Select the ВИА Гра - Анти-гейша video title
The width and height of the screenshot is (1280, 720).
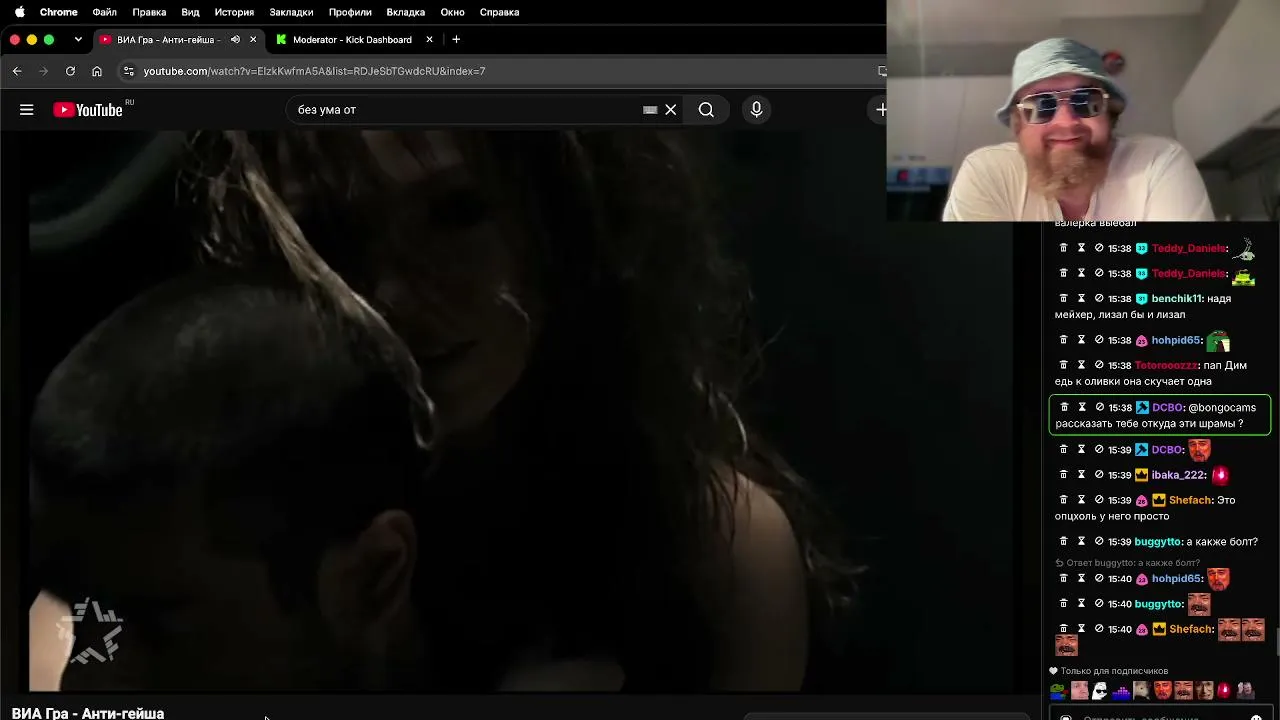pos(88,713)
